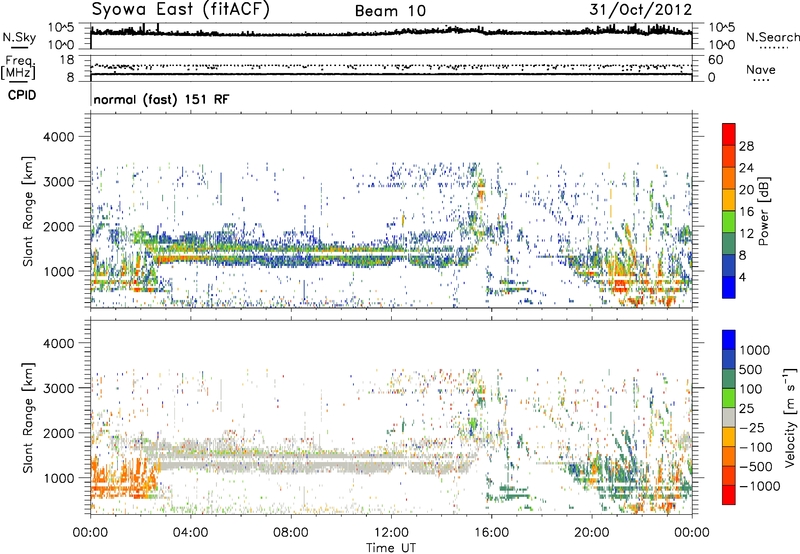Pick the gray segment of the Velocity color bar
The width and height of the screenshot is (800, 554).
point(729,417)
